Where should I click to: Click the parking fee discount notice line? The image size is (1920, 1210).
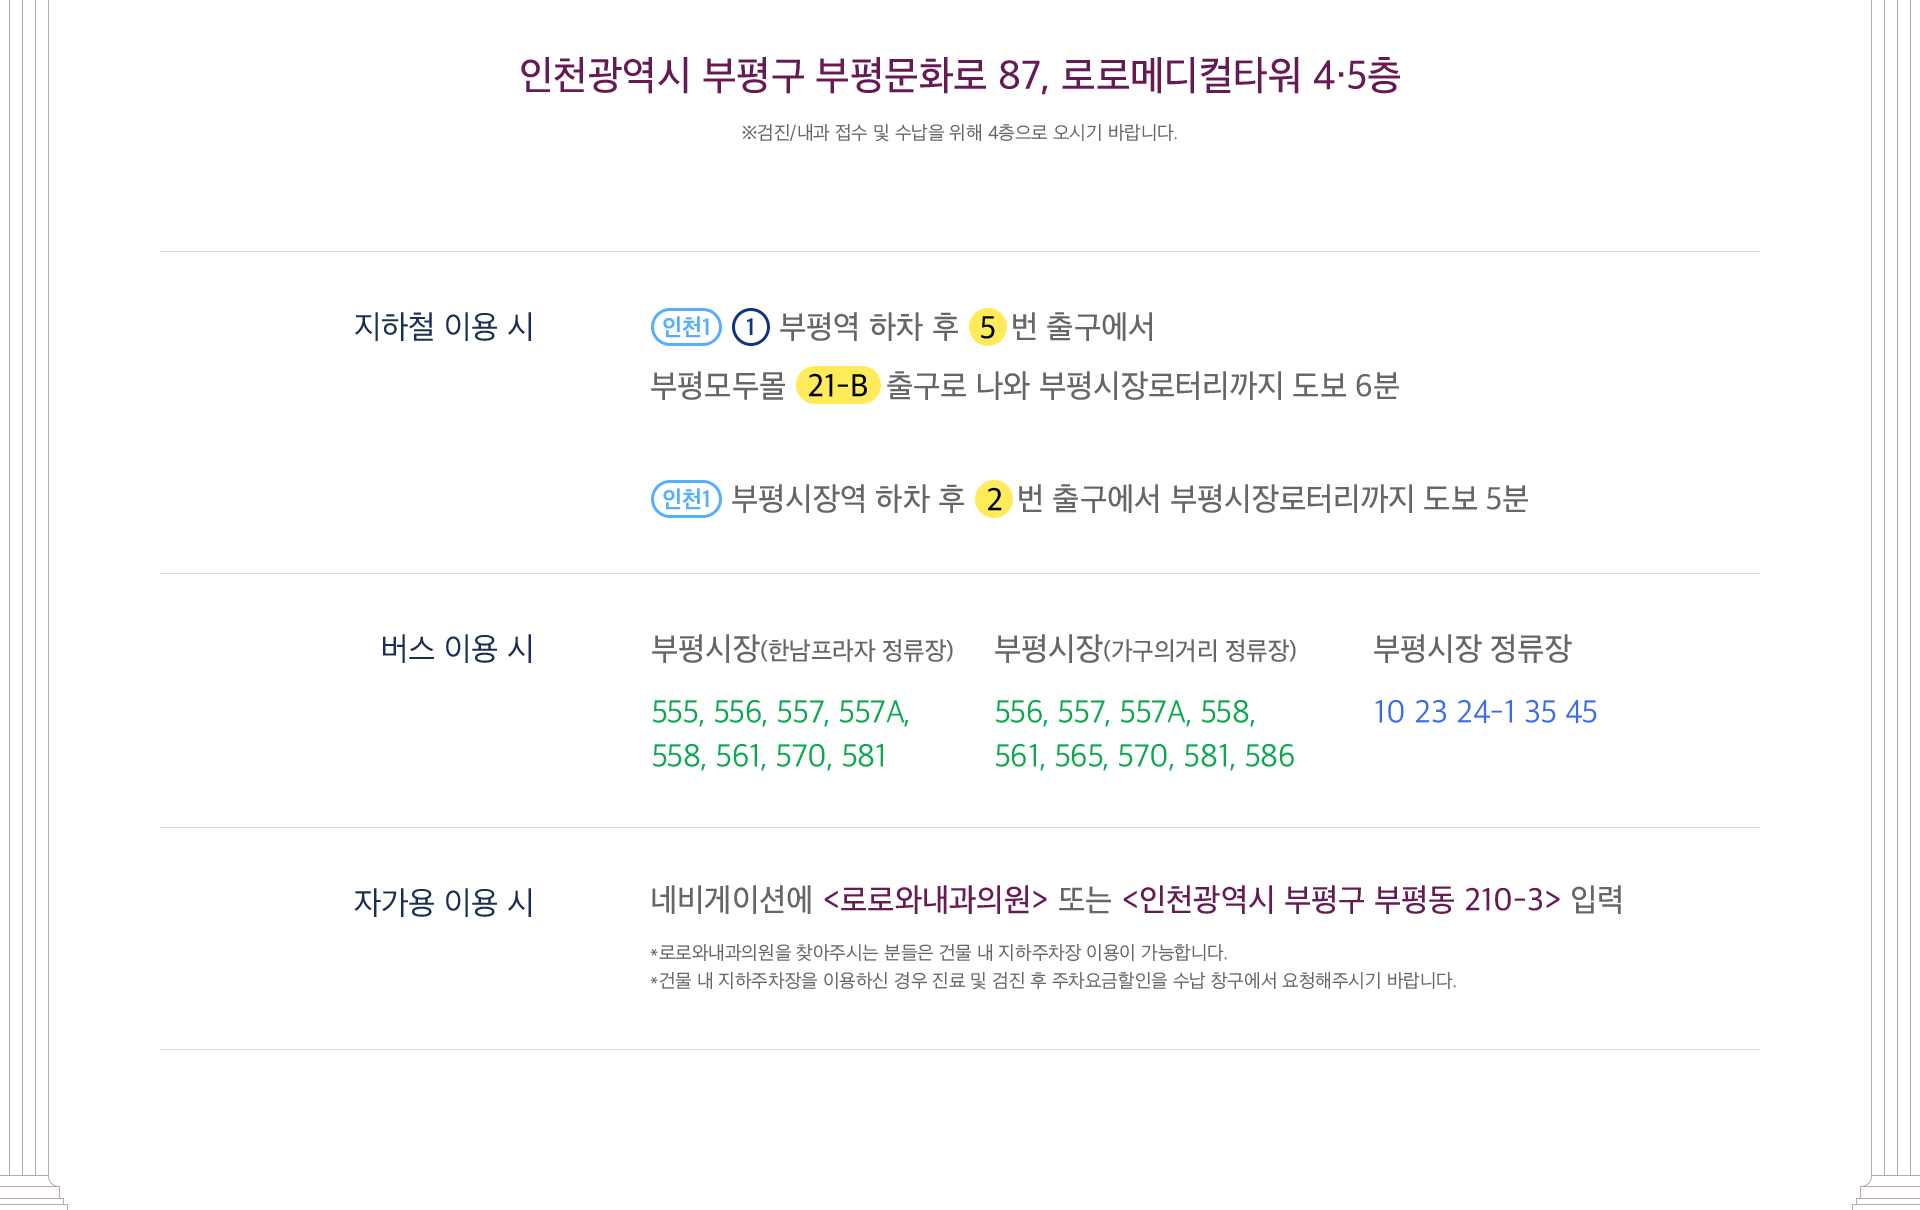pyautogui.click(x=1053, y=981)
